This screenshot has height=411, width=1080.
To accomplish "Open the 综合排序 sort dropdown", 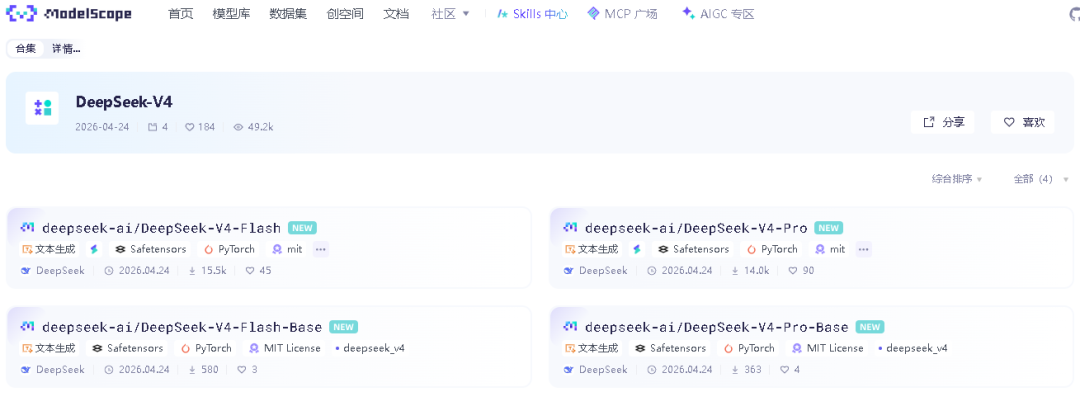I will point(957,179).
